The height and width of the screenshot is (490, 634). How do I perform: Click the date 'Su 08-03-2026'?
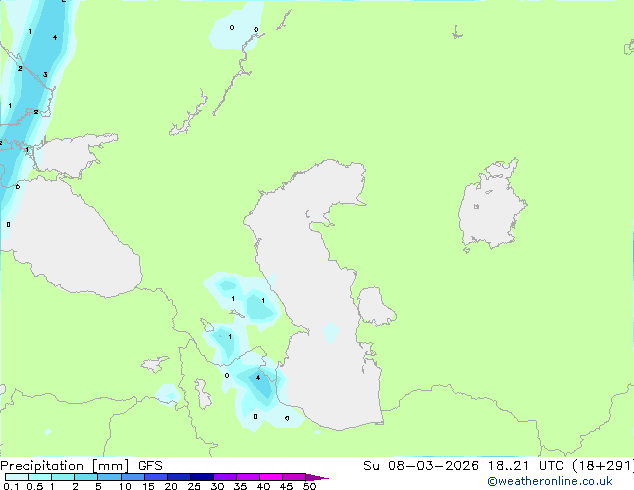tap(421, 466)
